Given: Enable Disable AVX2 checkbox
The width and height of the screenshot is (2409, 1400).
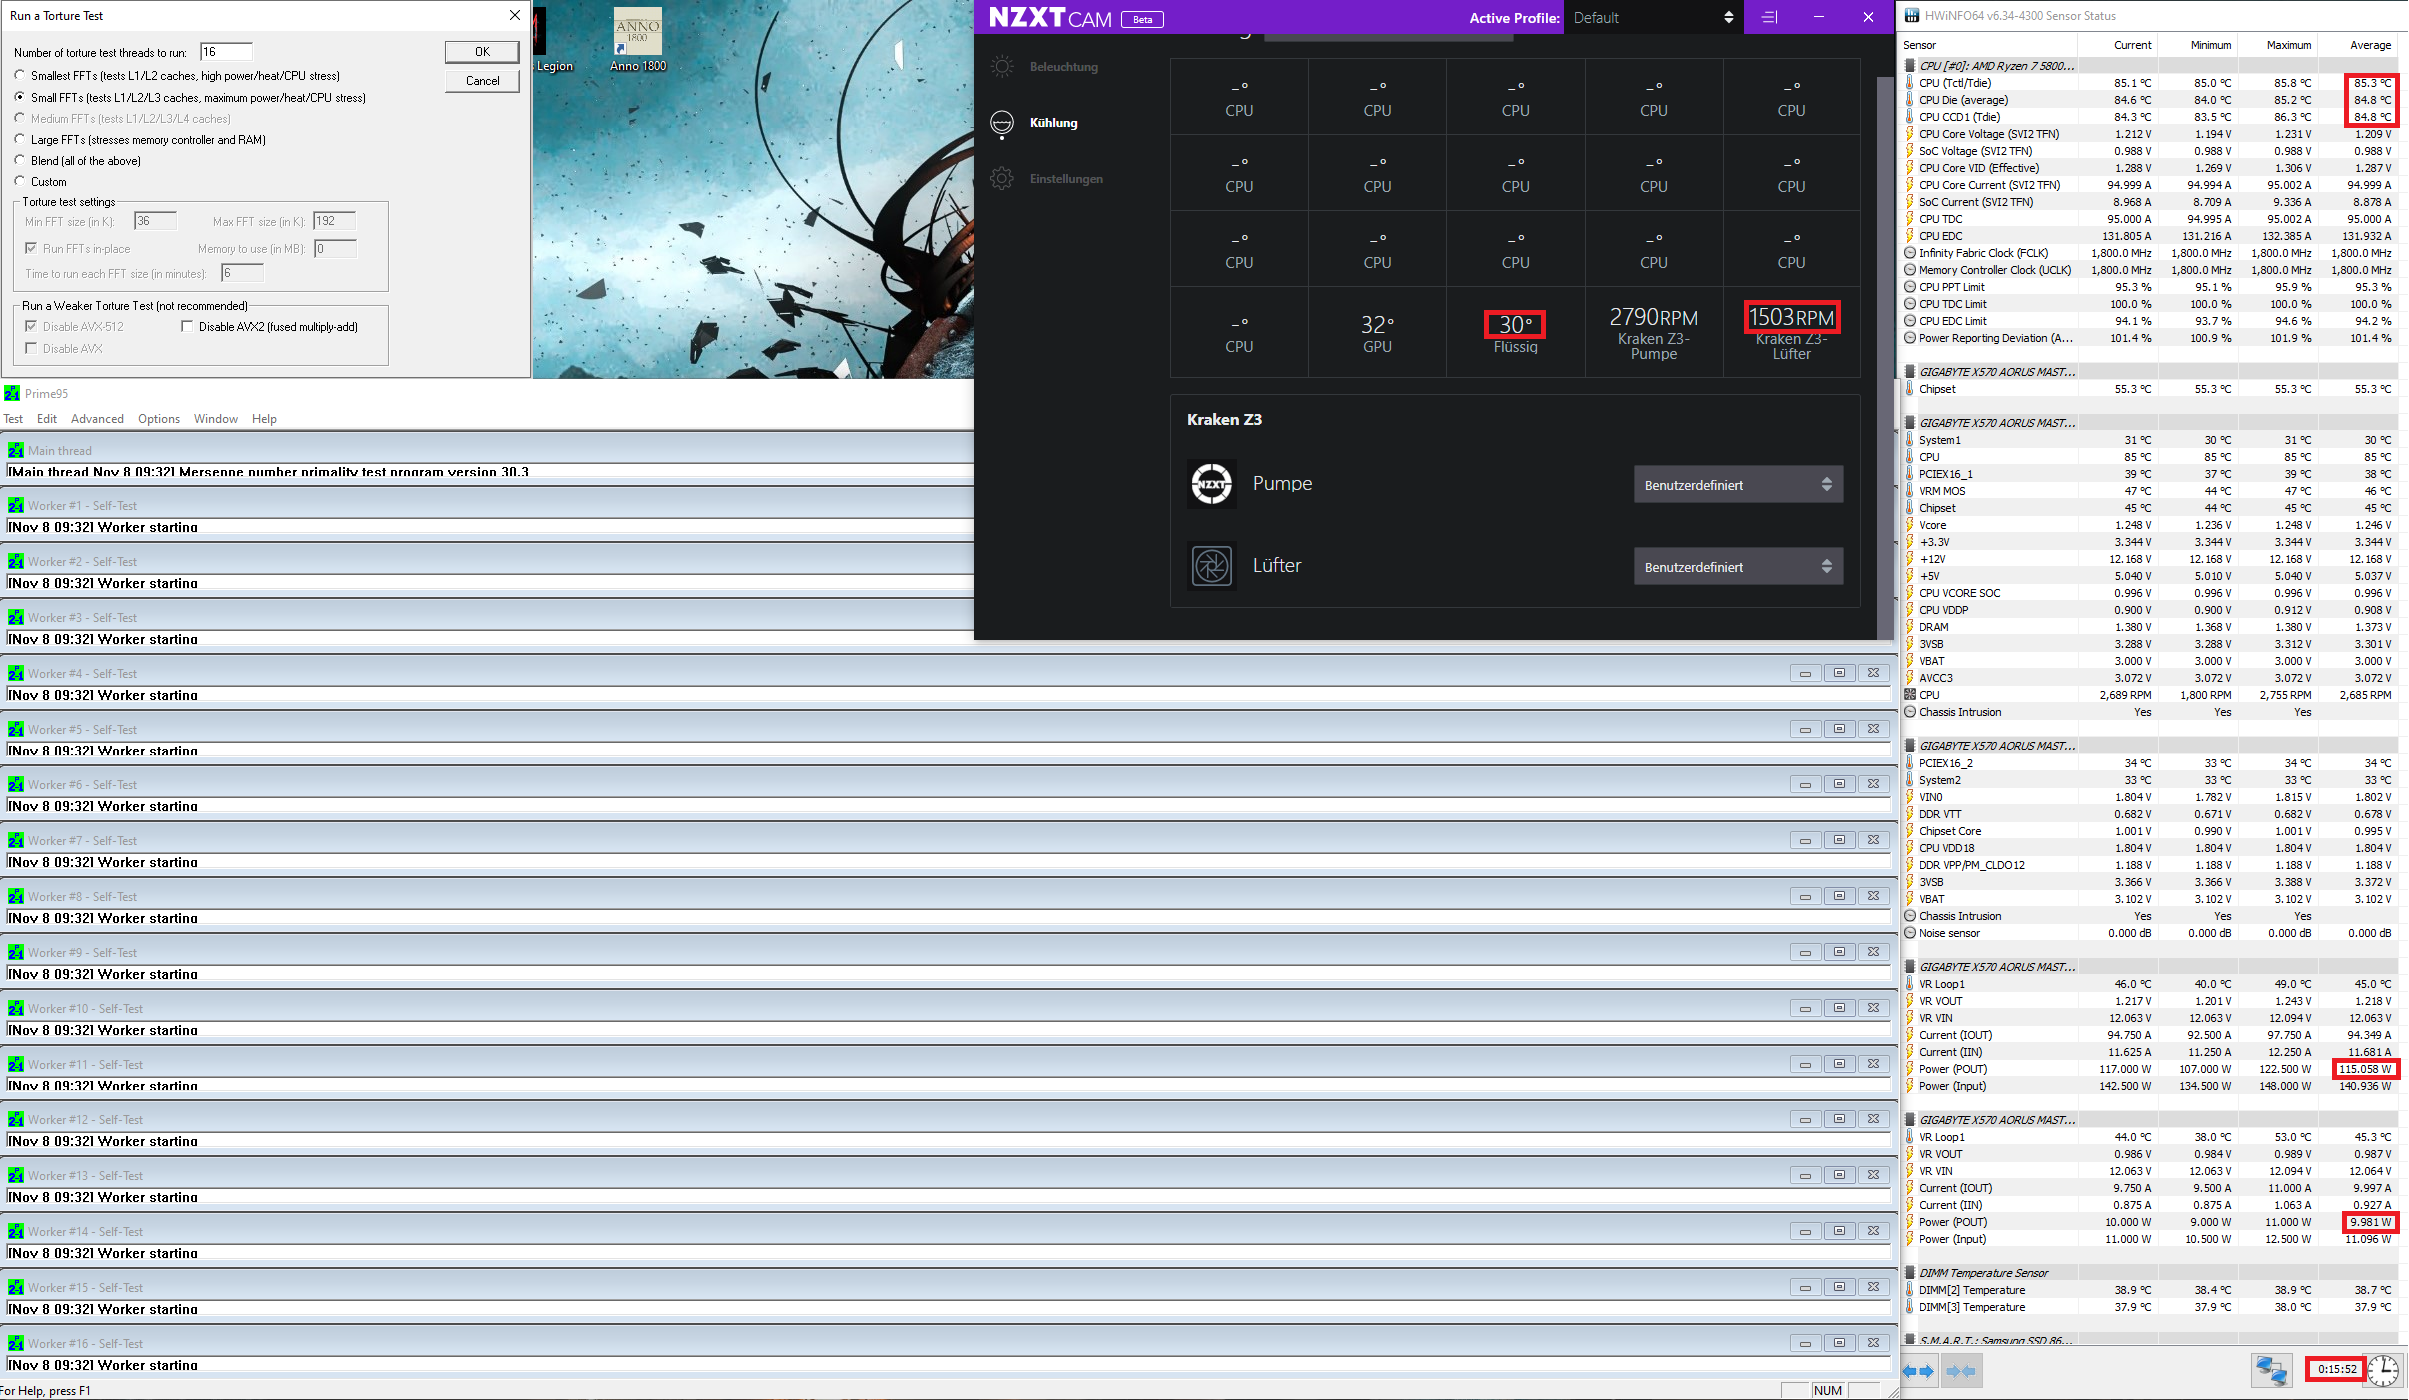Looking at the screenshot, I should click(187, 327).
